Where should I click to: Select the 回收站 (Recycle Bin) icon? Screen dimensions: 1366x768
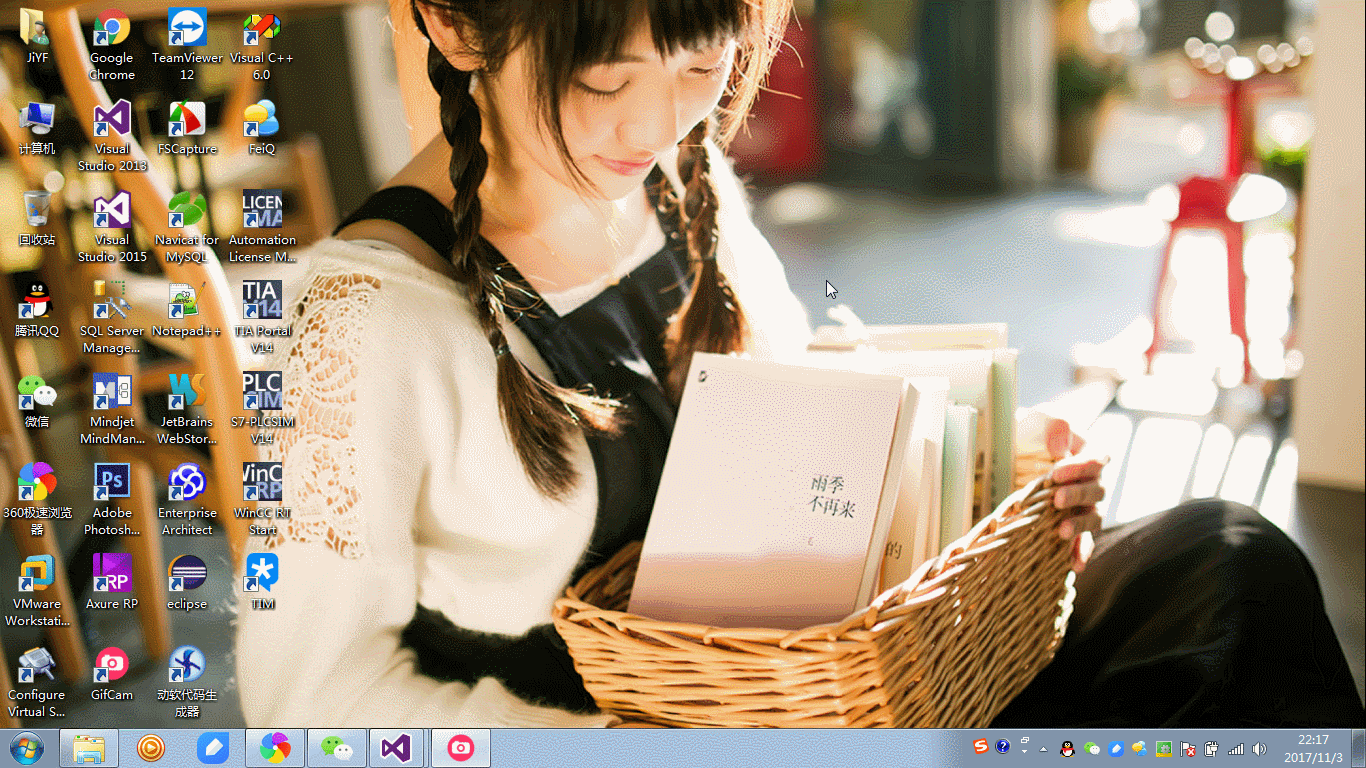click(x=37, y=218)
